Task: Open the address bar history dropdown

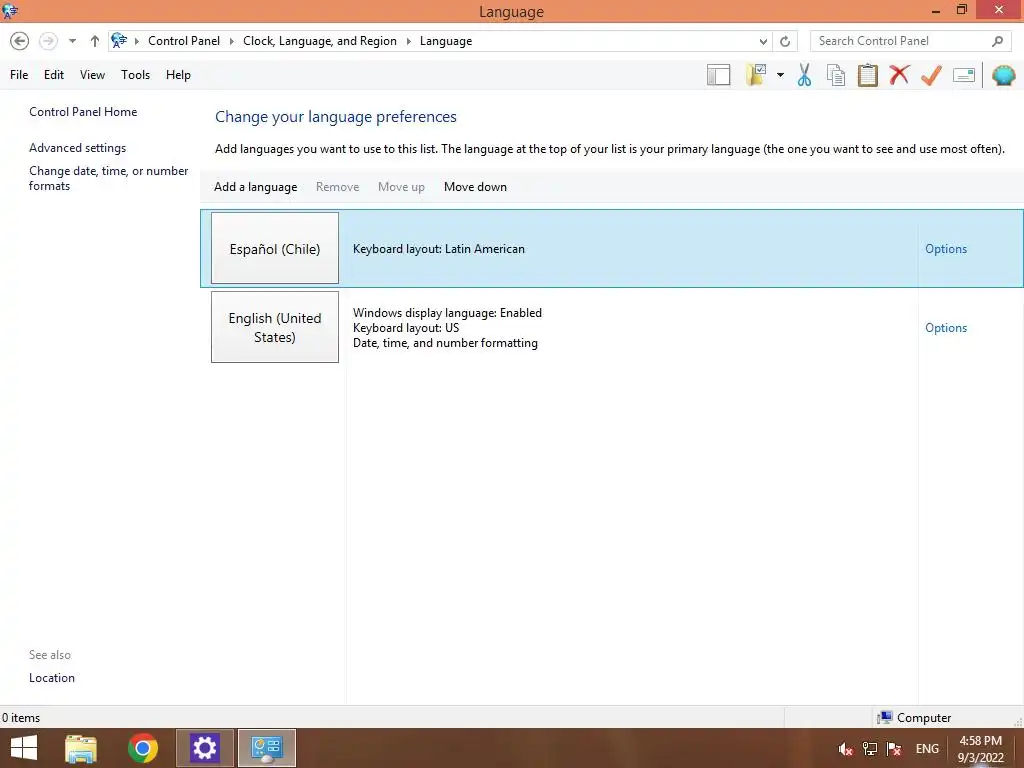Action: (763, 41)
